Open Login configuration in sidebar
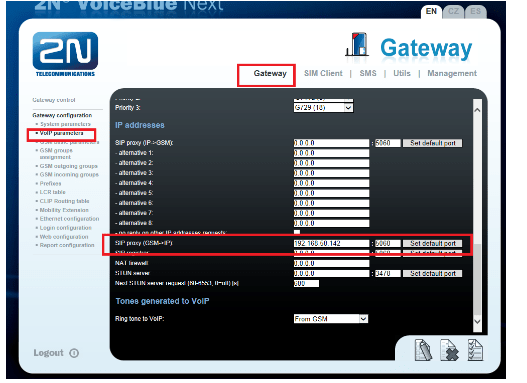 tap(66, 228)
